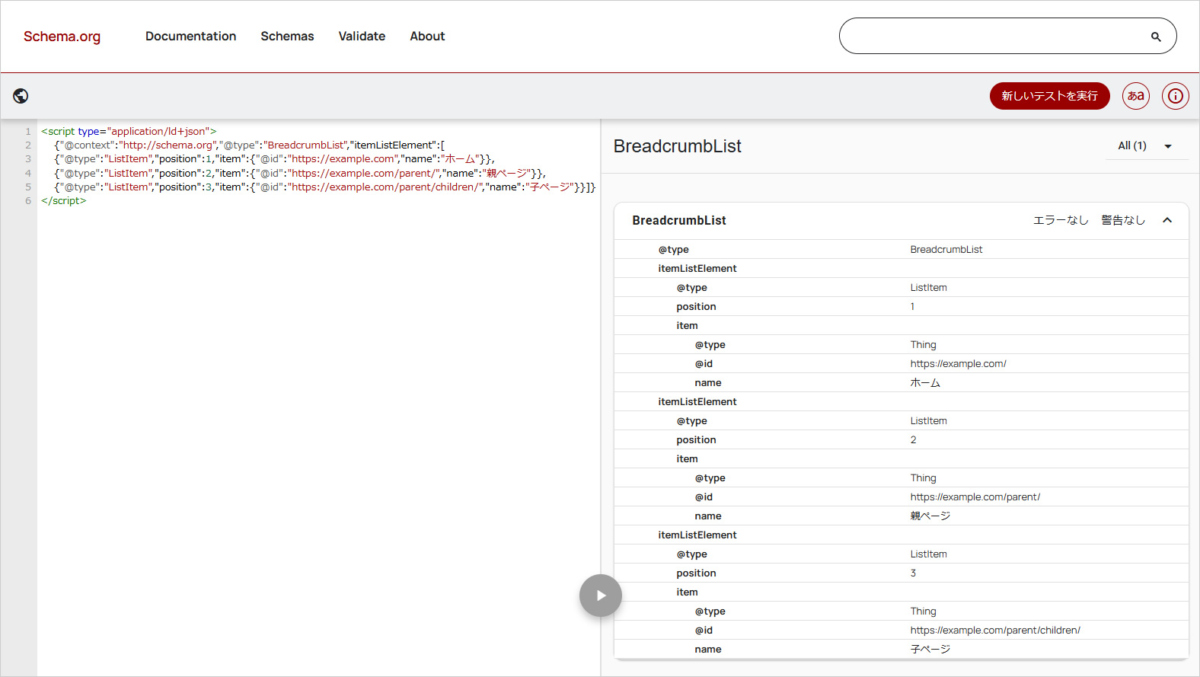Click the info circle icon
Screen dimensions: 1200x677
[1176, 96]
